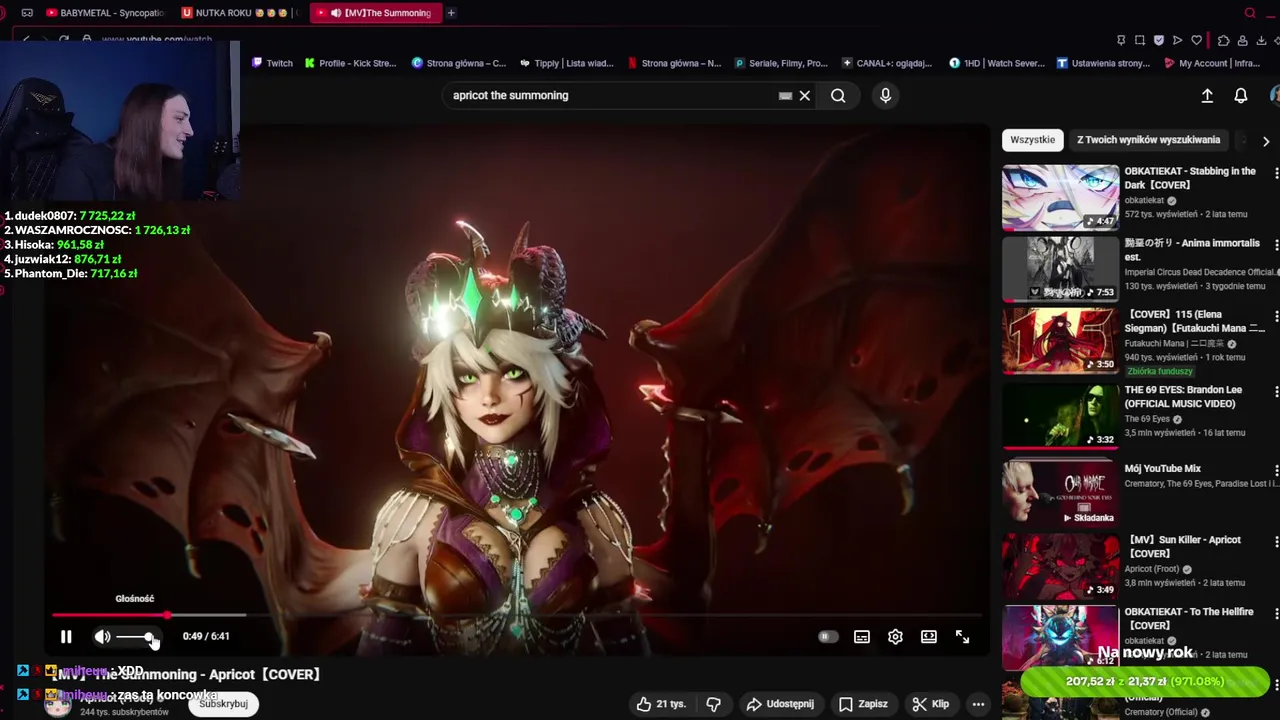Open THE 69 EYES Brandon Lee thumbnail

(1061, 416)
